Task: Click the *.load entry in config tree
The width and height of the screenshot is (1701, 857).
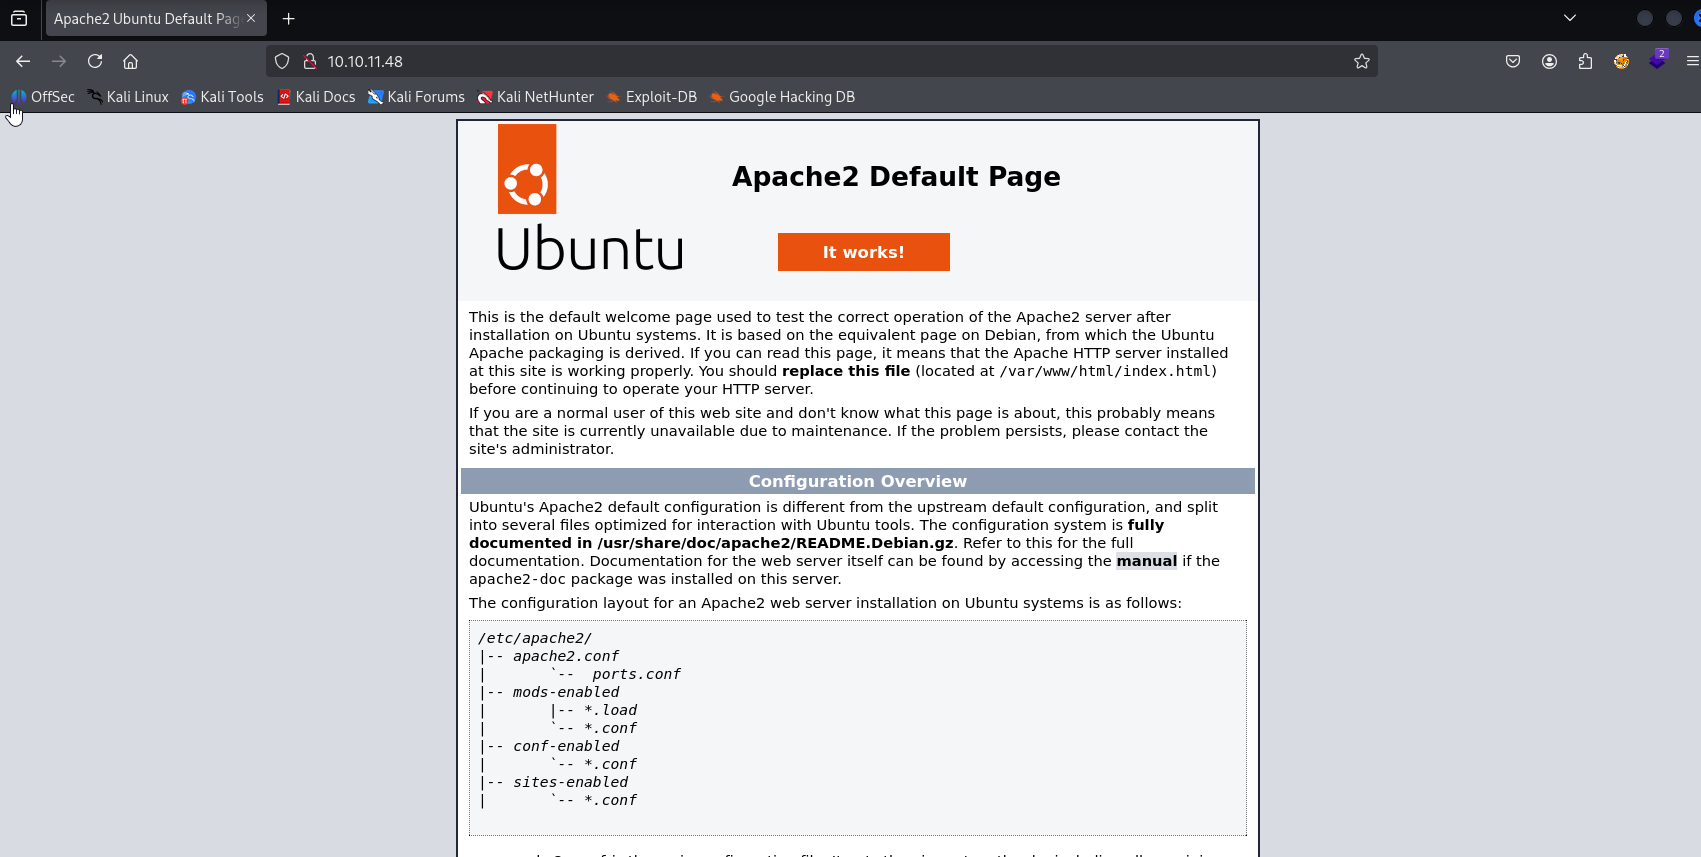Action: coord(610,710)
